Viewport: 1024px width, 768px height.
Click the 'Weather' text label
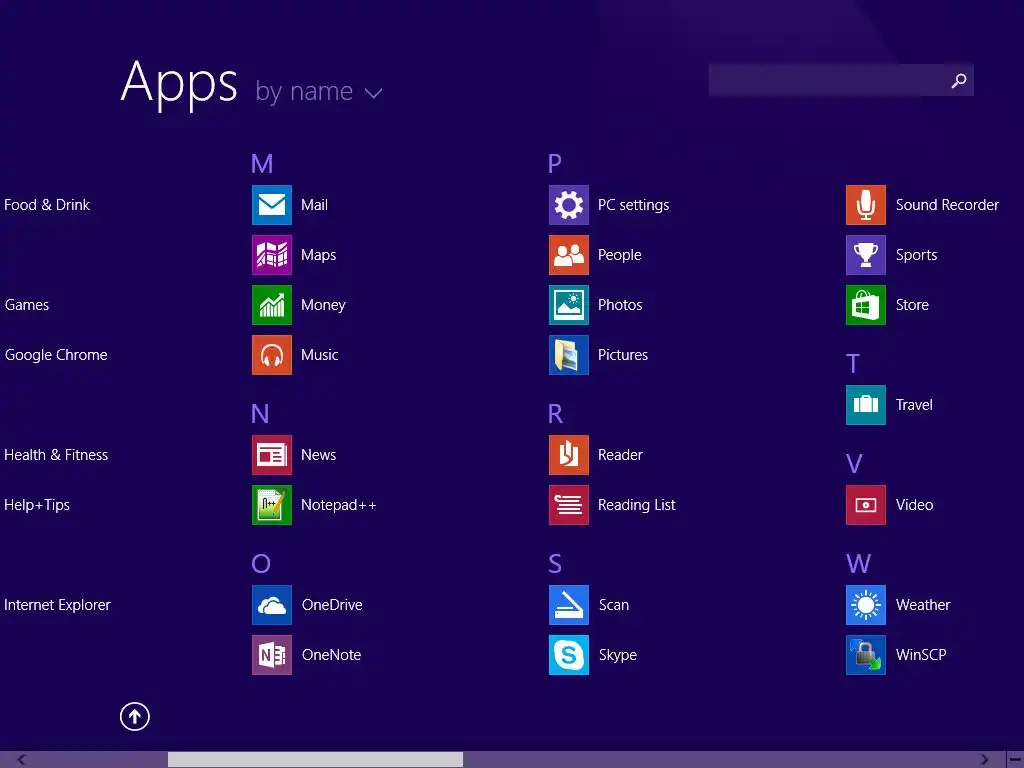923,605
